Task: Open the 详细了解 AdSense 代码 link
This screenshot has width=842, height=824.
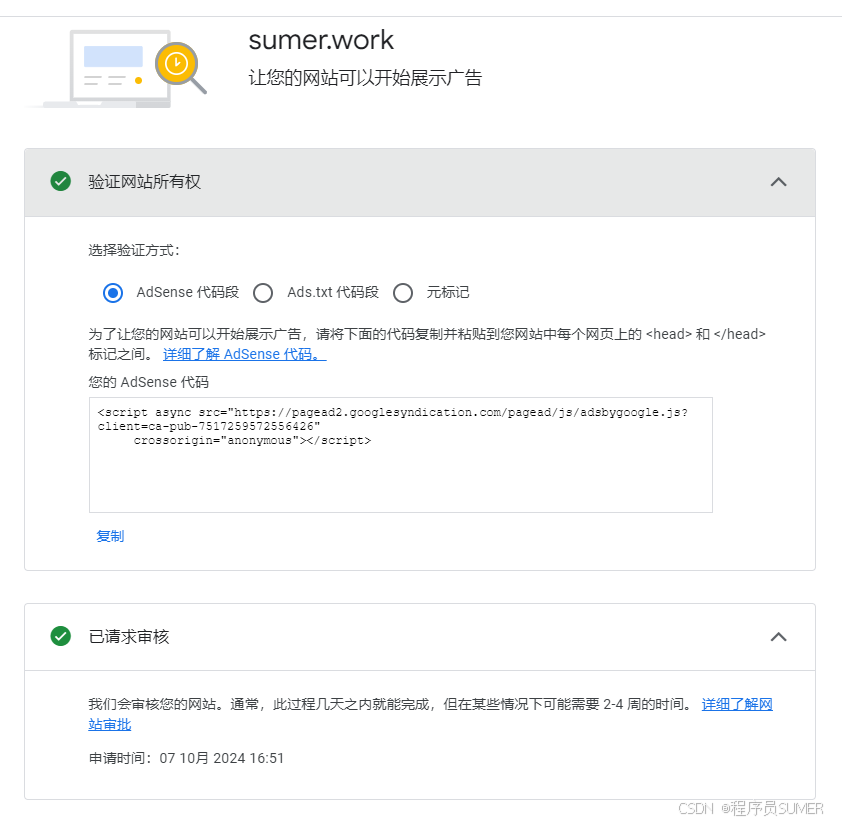Action: [244, 355]
